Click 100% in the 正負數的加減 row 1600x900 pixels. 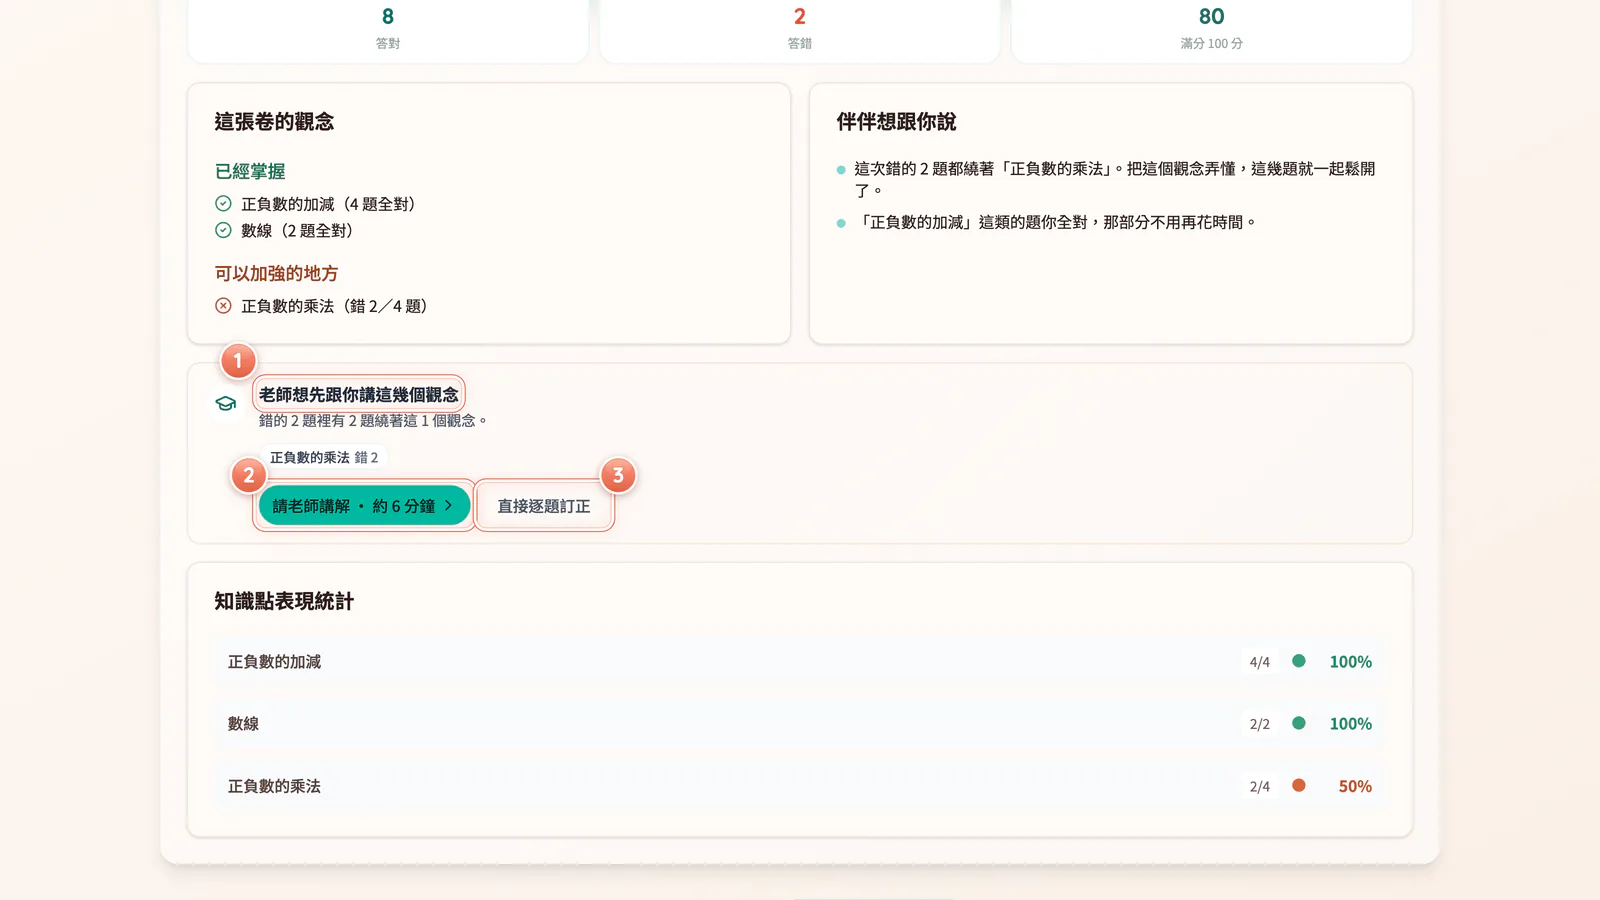click(1350, 662)
